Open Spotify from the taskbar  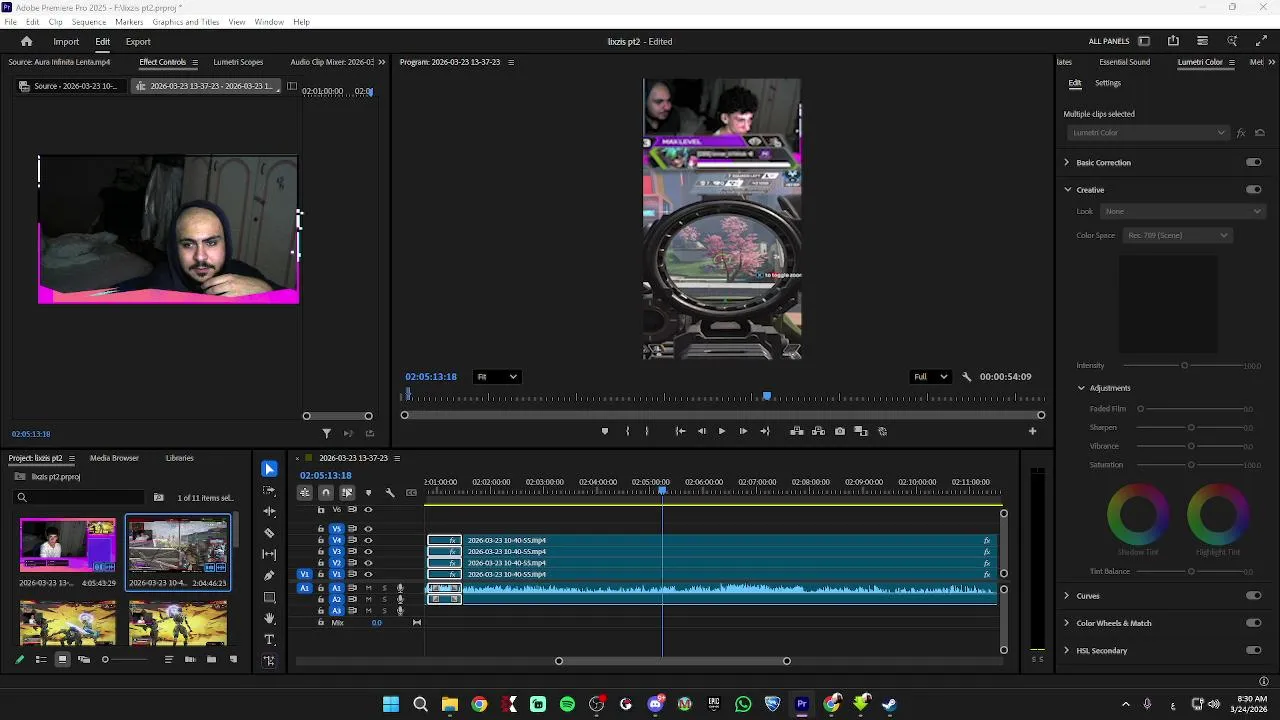[x=567, y=704]
